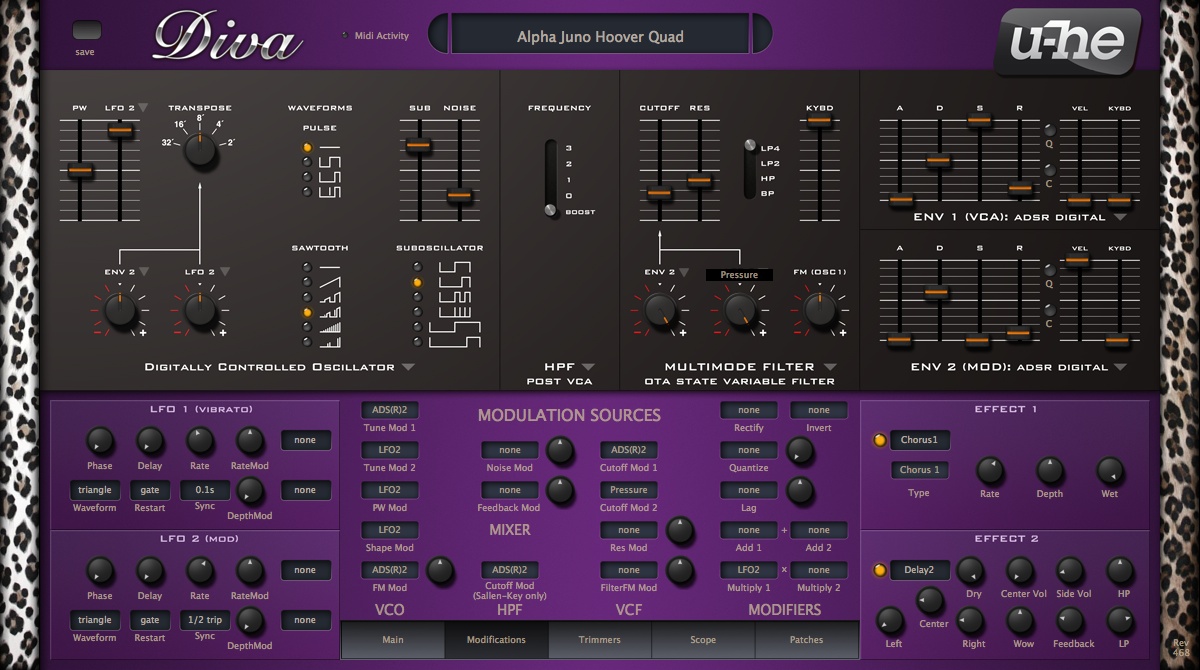1200x670 pixels.
Task: Open the Patches tab
Action: [806, 640]
